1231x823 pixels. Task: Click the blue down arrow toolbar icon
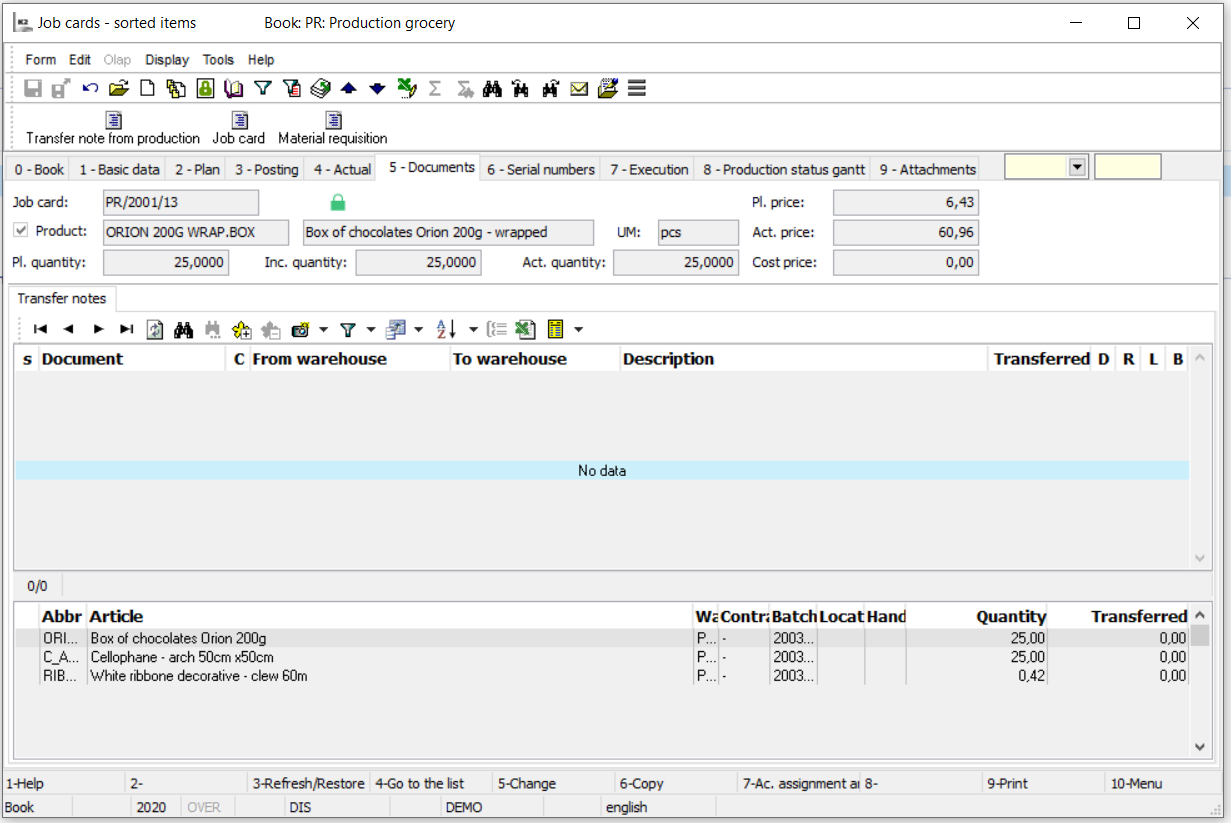[377, 89]
